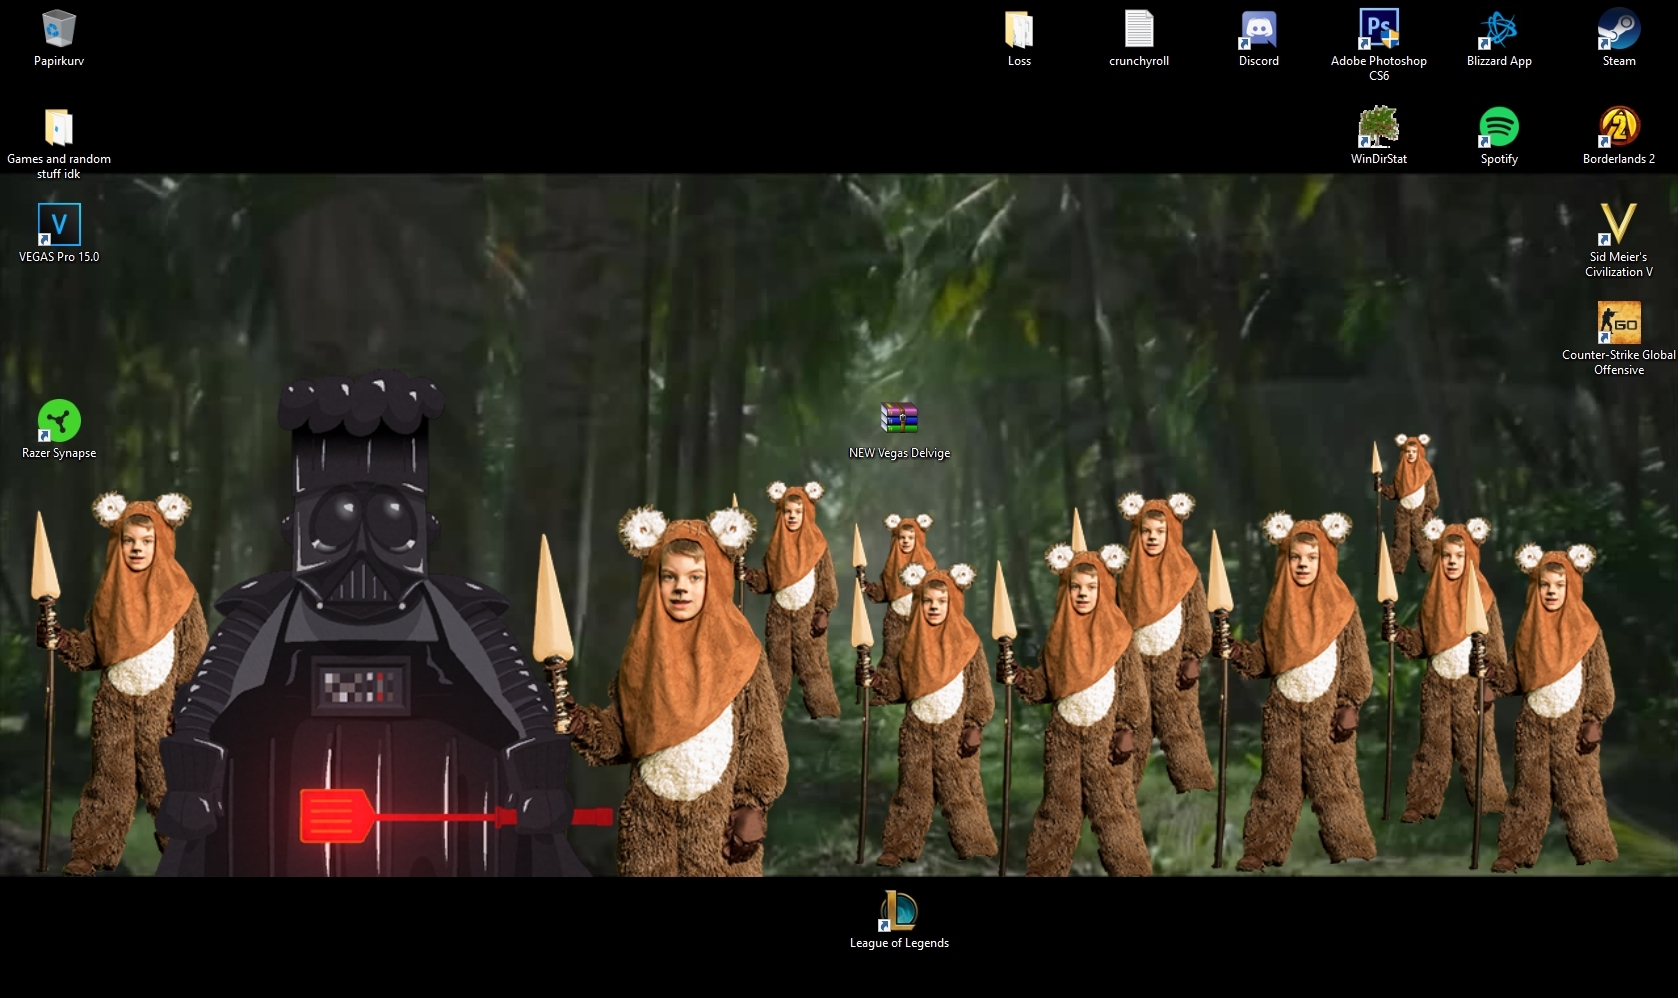The image size is (1678, 998).
Task: Select the Loss folder icon
Action: click(x=1019, y=29)
